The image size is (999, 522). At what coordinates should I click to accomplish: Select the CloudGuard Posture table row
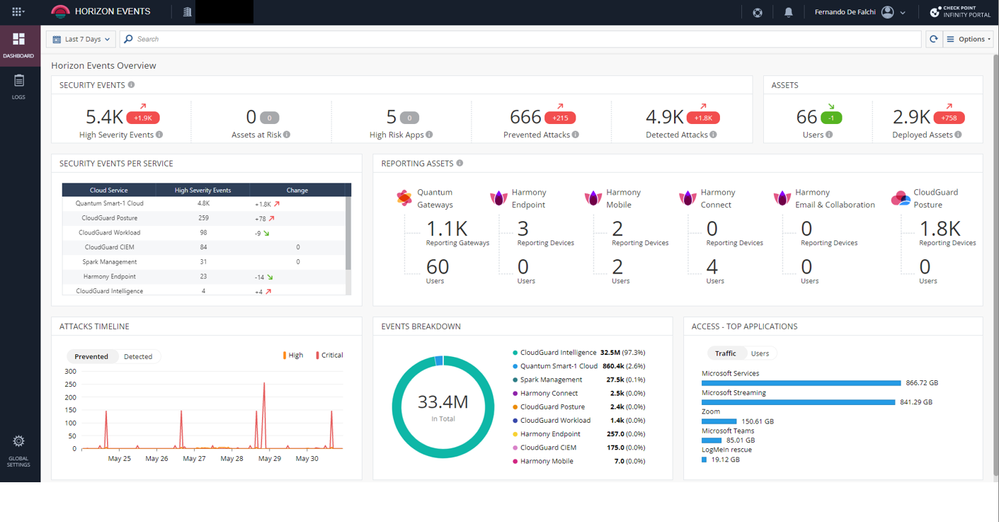click(x=204, y=218)
